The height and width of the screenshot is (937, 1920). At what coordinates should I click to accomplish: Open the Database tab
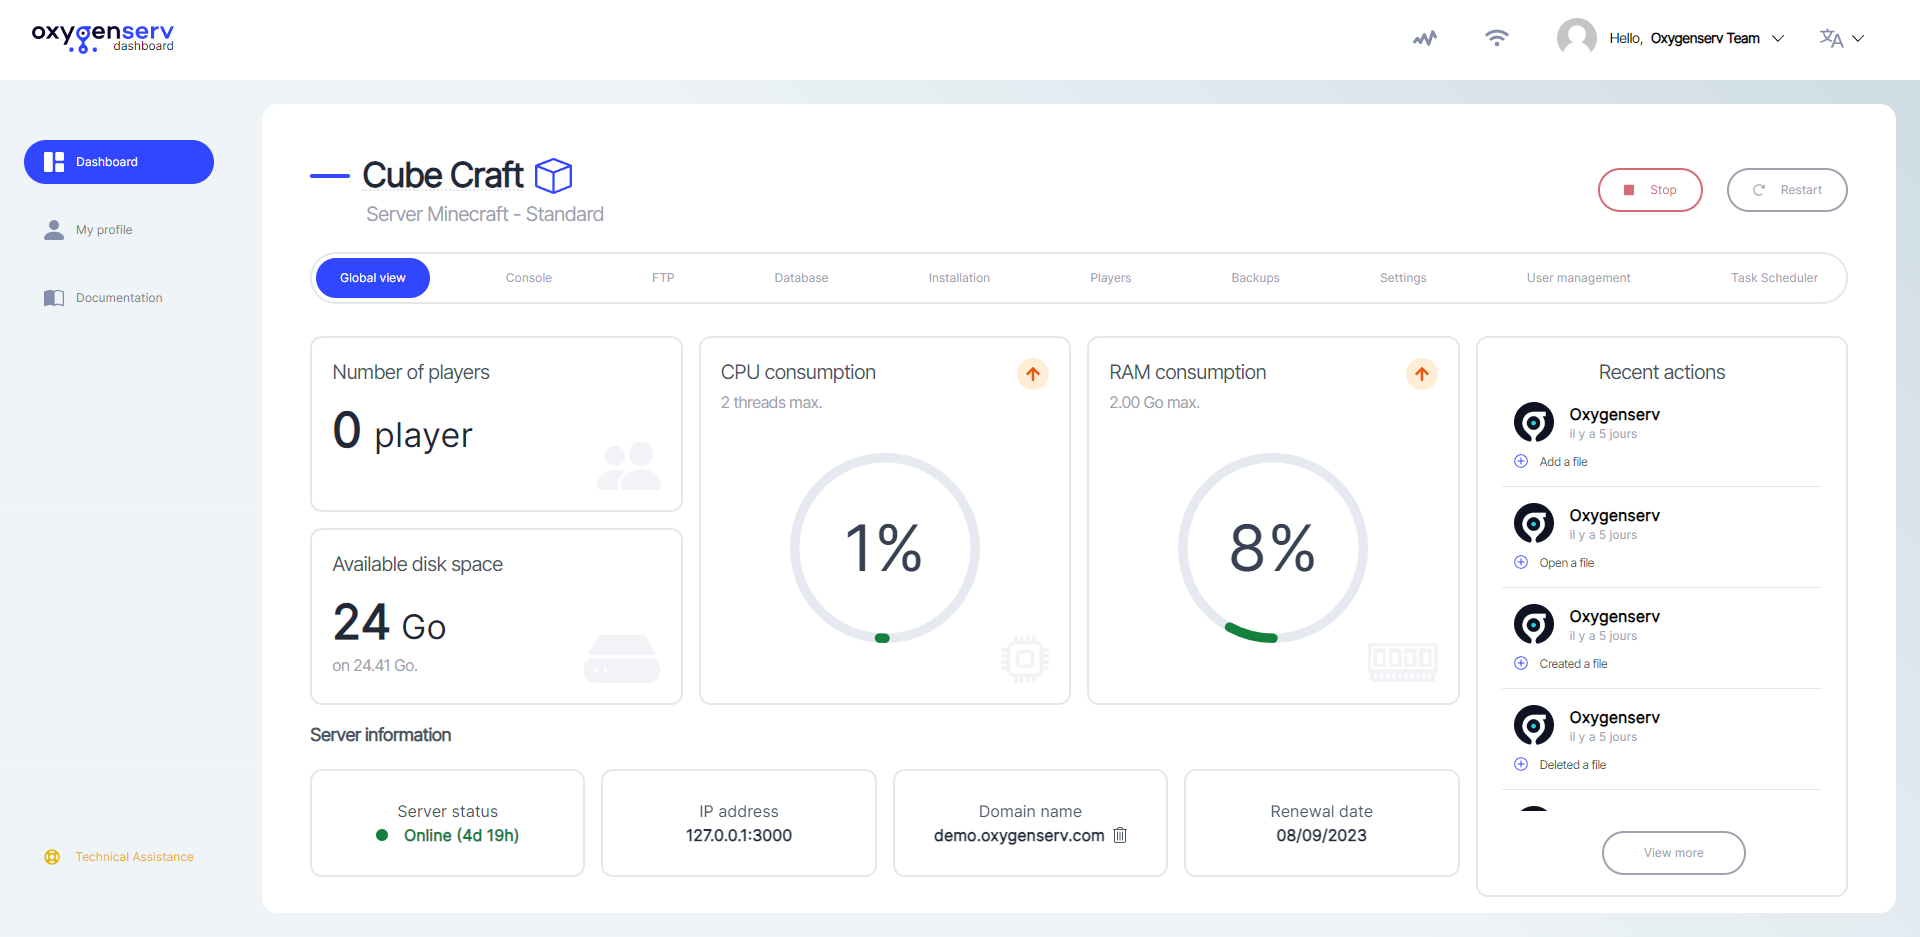[x=801, y=278]
